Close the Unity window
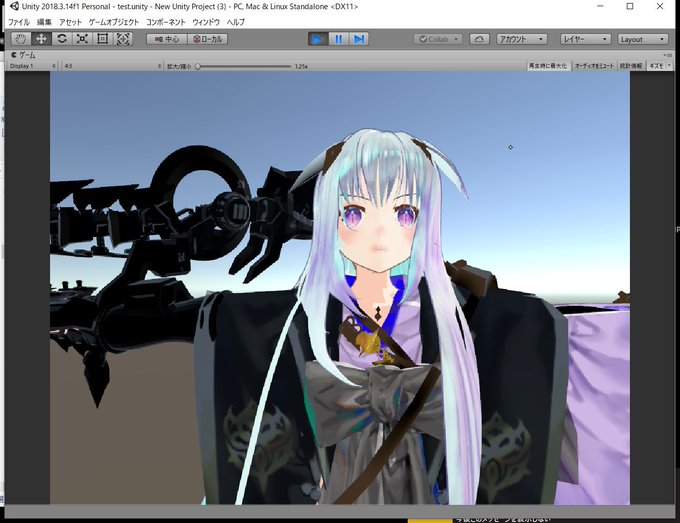Image resolution: width=680 pixels, height=523 pixels. tap(660, 7)
